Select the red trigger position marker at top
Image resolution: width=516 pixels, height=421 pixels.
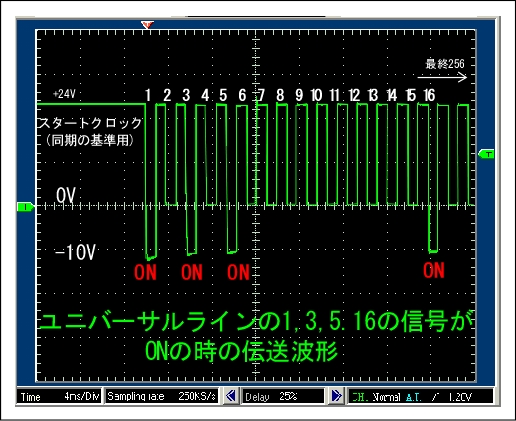[x=147, y=25]
